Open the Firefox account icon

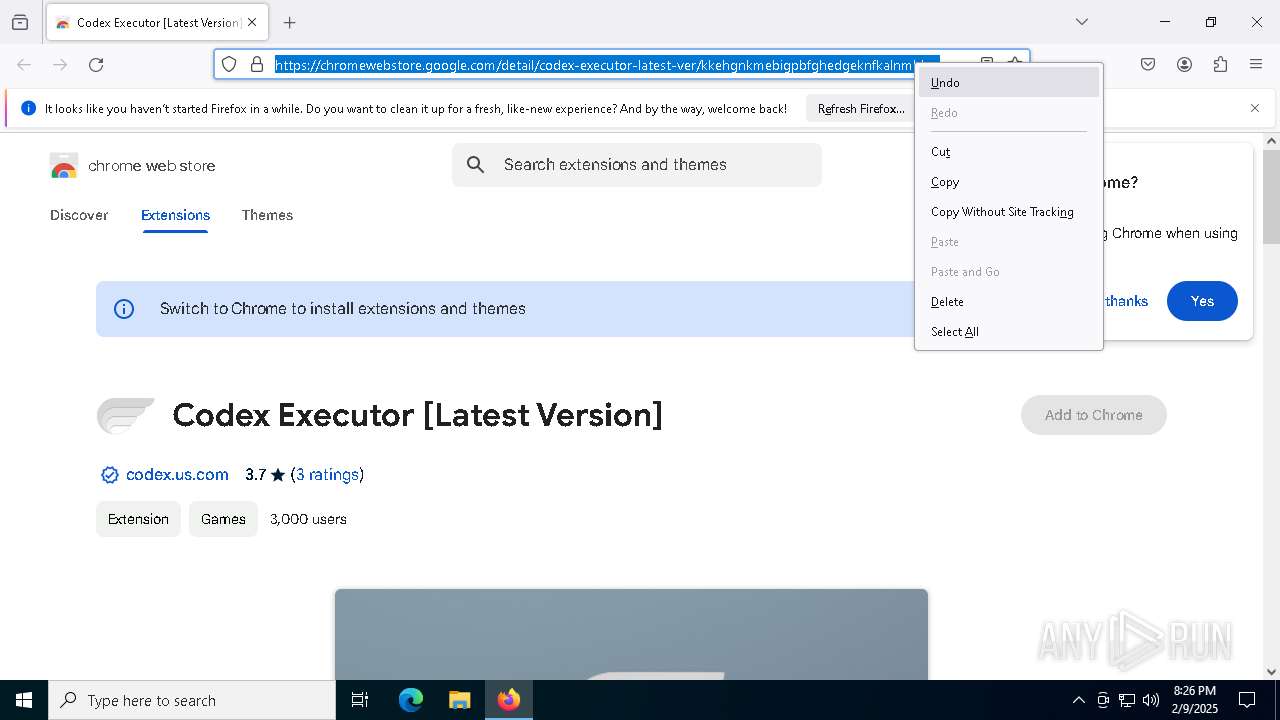[x=1184, y=65]
